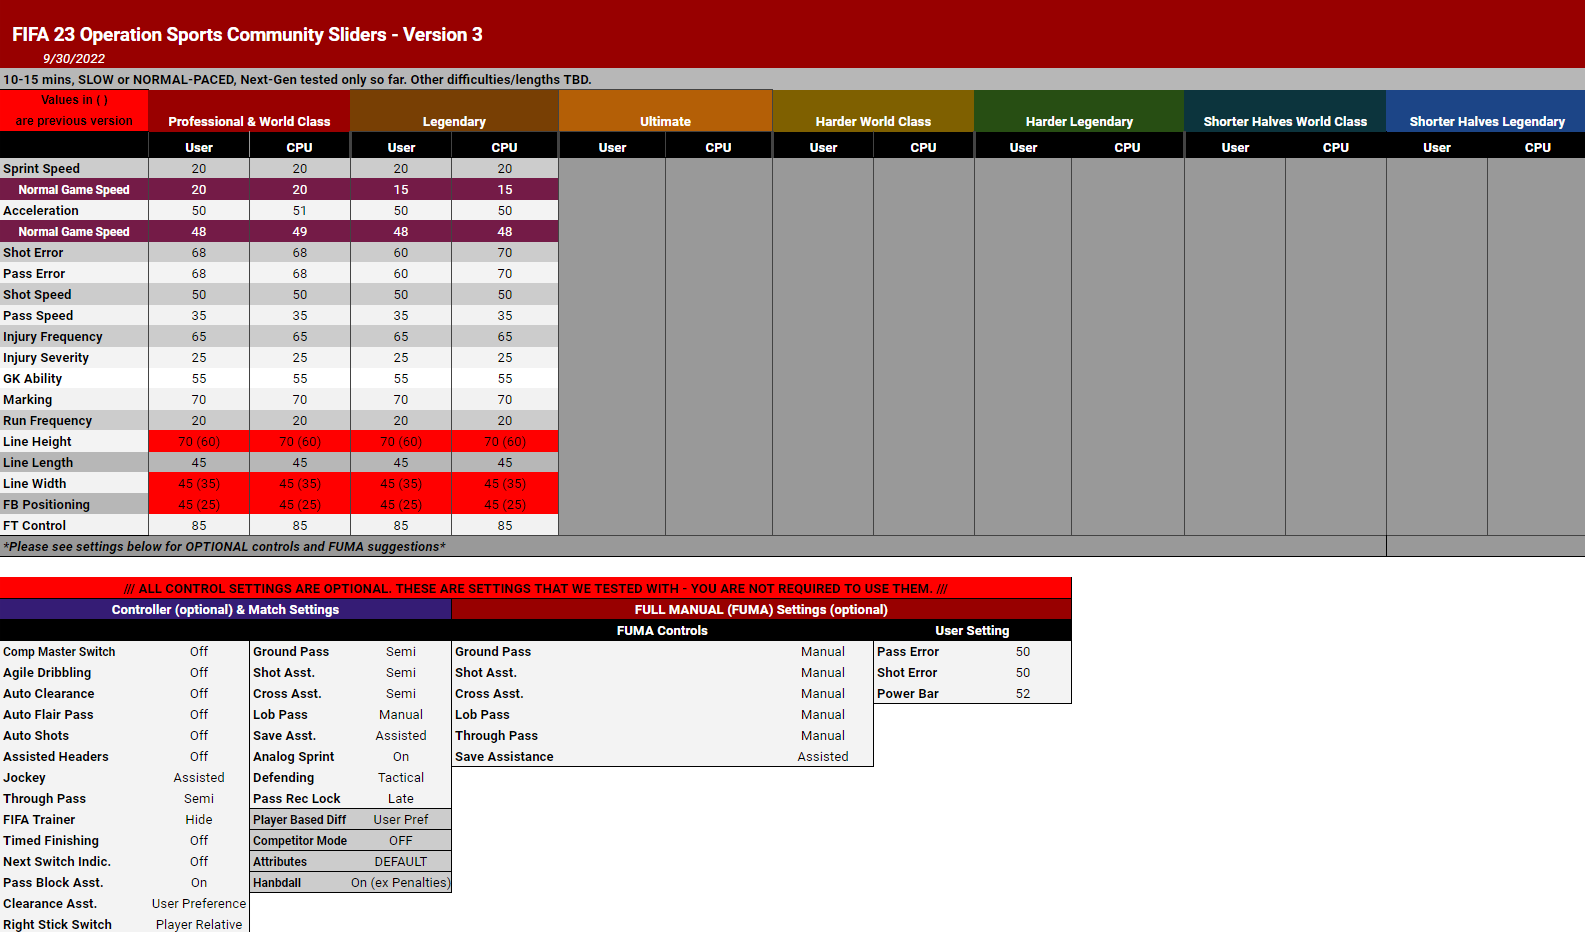The width and height of the screenshot is (1585, 932).
Task: Click the Power Bar value 52
Action: [x=1022, y=694]
